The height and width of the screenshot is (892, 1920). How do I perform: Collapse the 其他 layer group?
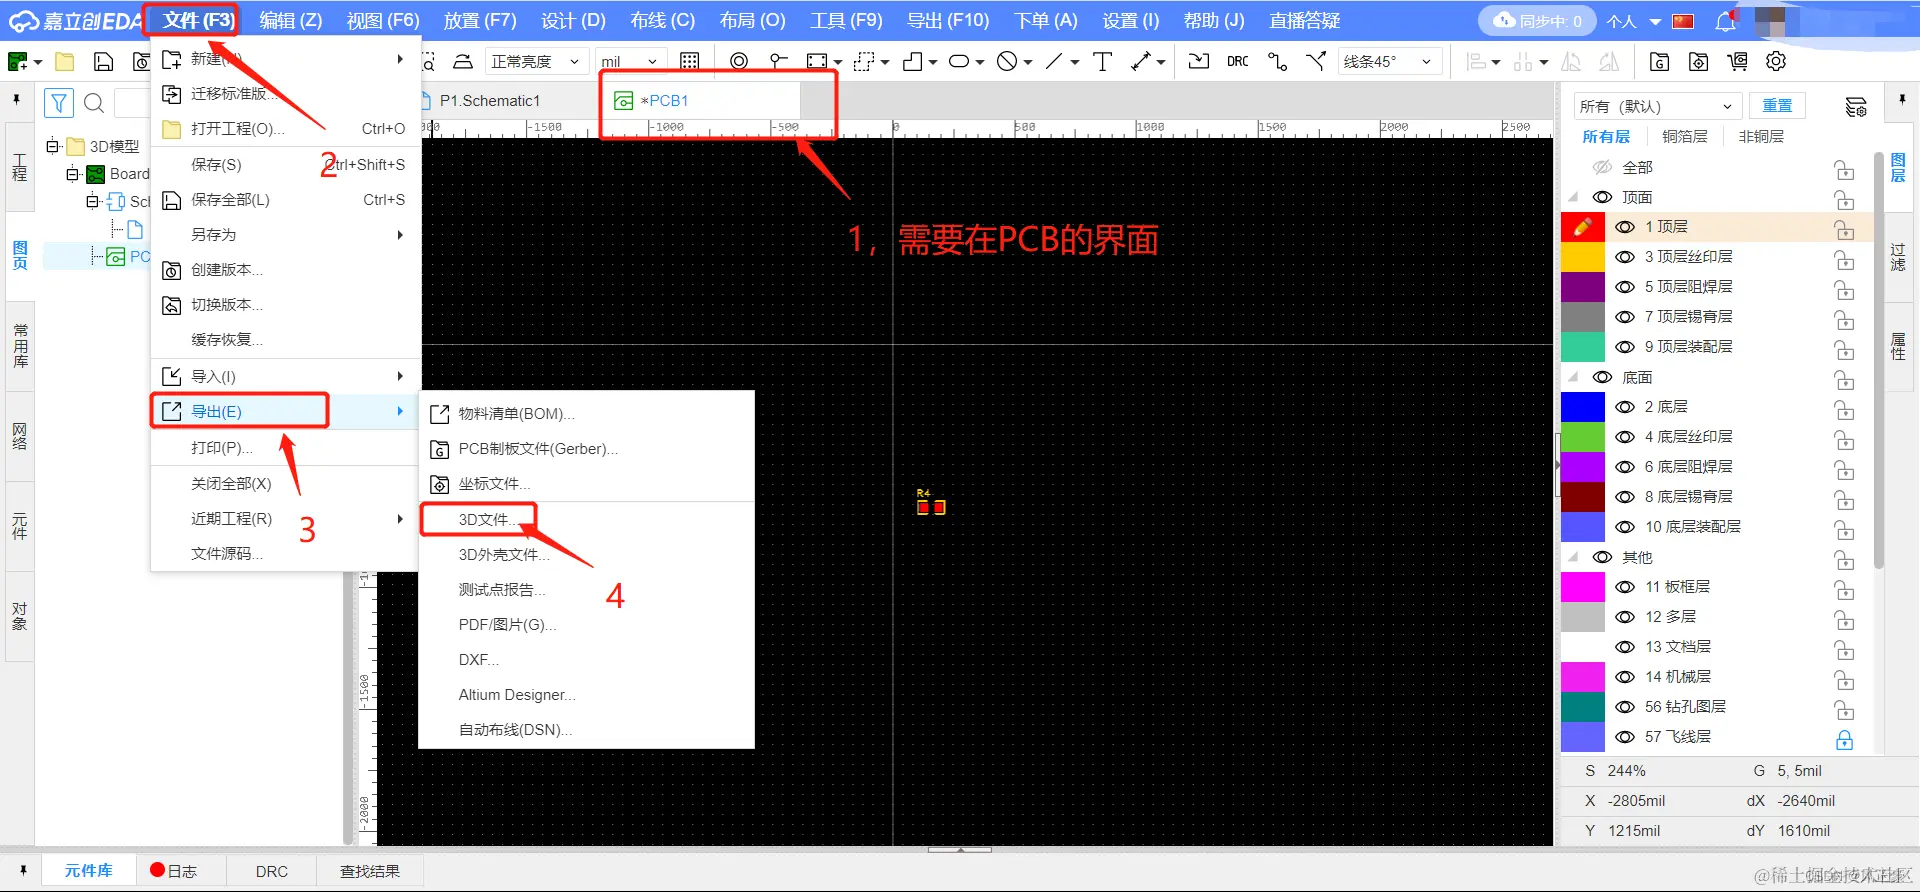click(1574, 557)
